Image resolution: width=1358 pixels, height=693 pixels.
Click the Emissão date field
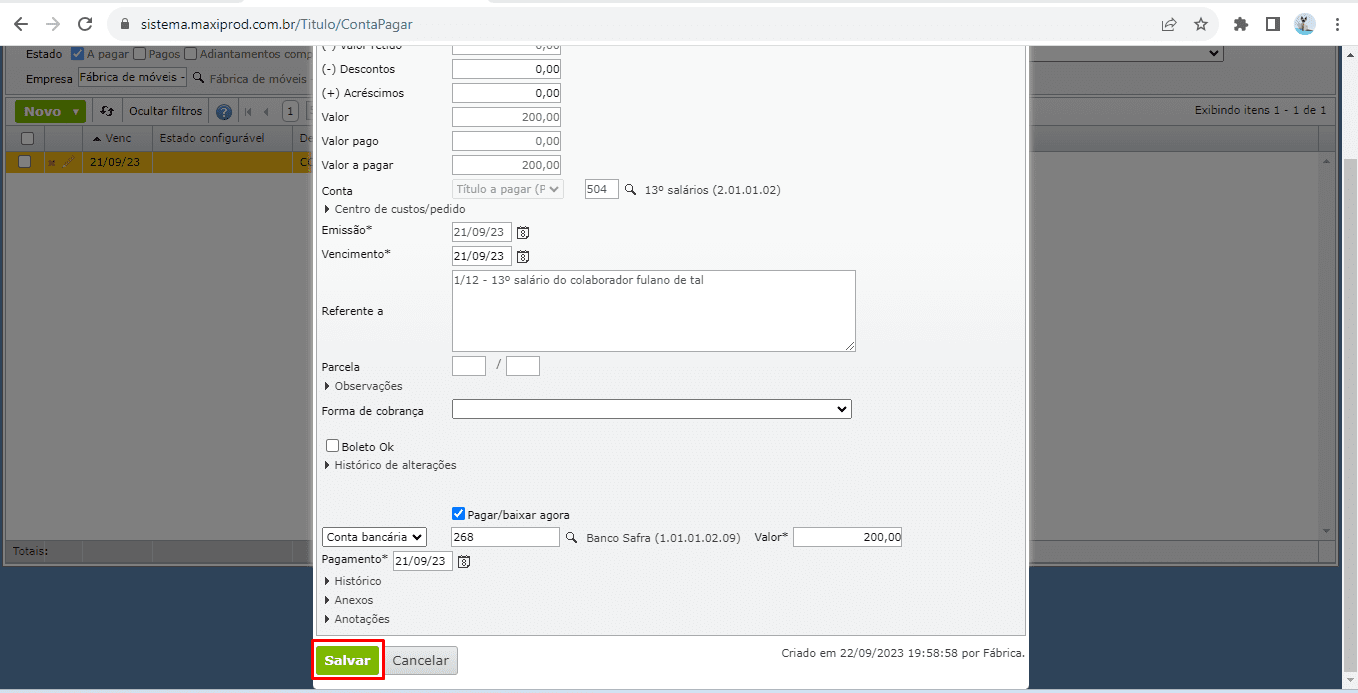click(482, 232)
